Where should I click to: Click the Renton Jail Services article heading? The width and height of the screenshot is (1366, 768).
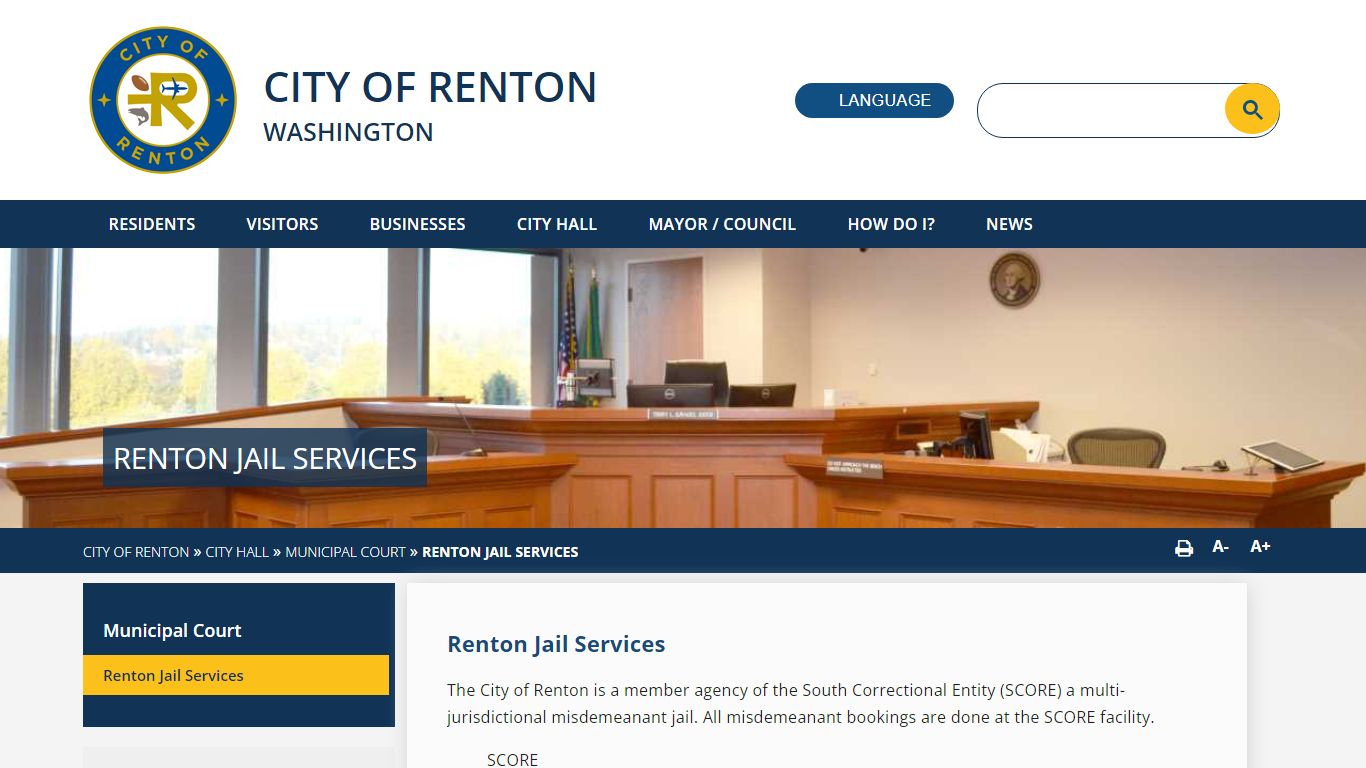coord(556,644)
